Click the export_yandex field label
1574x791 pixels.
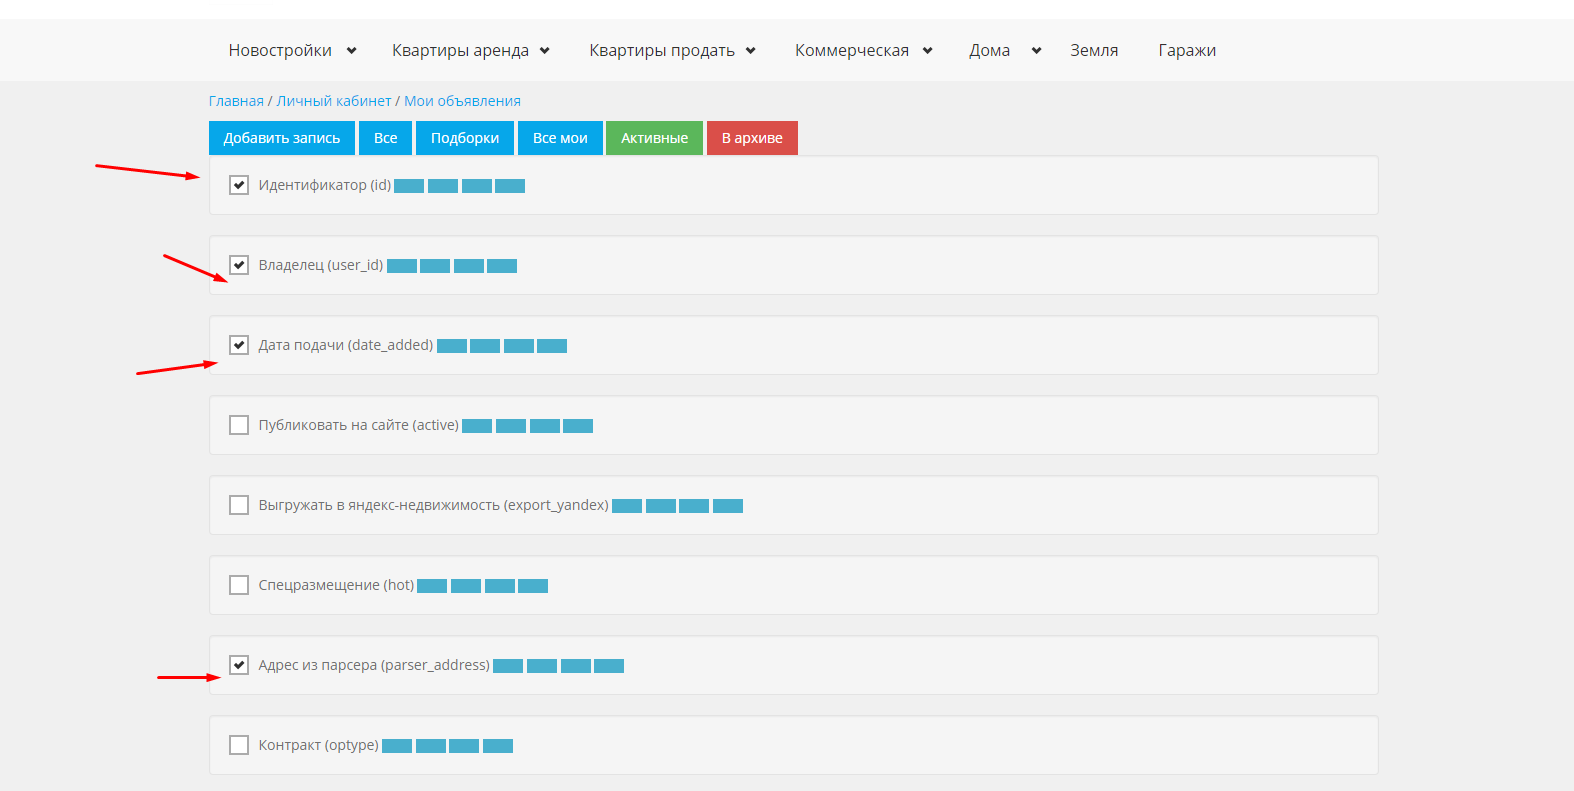[x=434, y=505]
